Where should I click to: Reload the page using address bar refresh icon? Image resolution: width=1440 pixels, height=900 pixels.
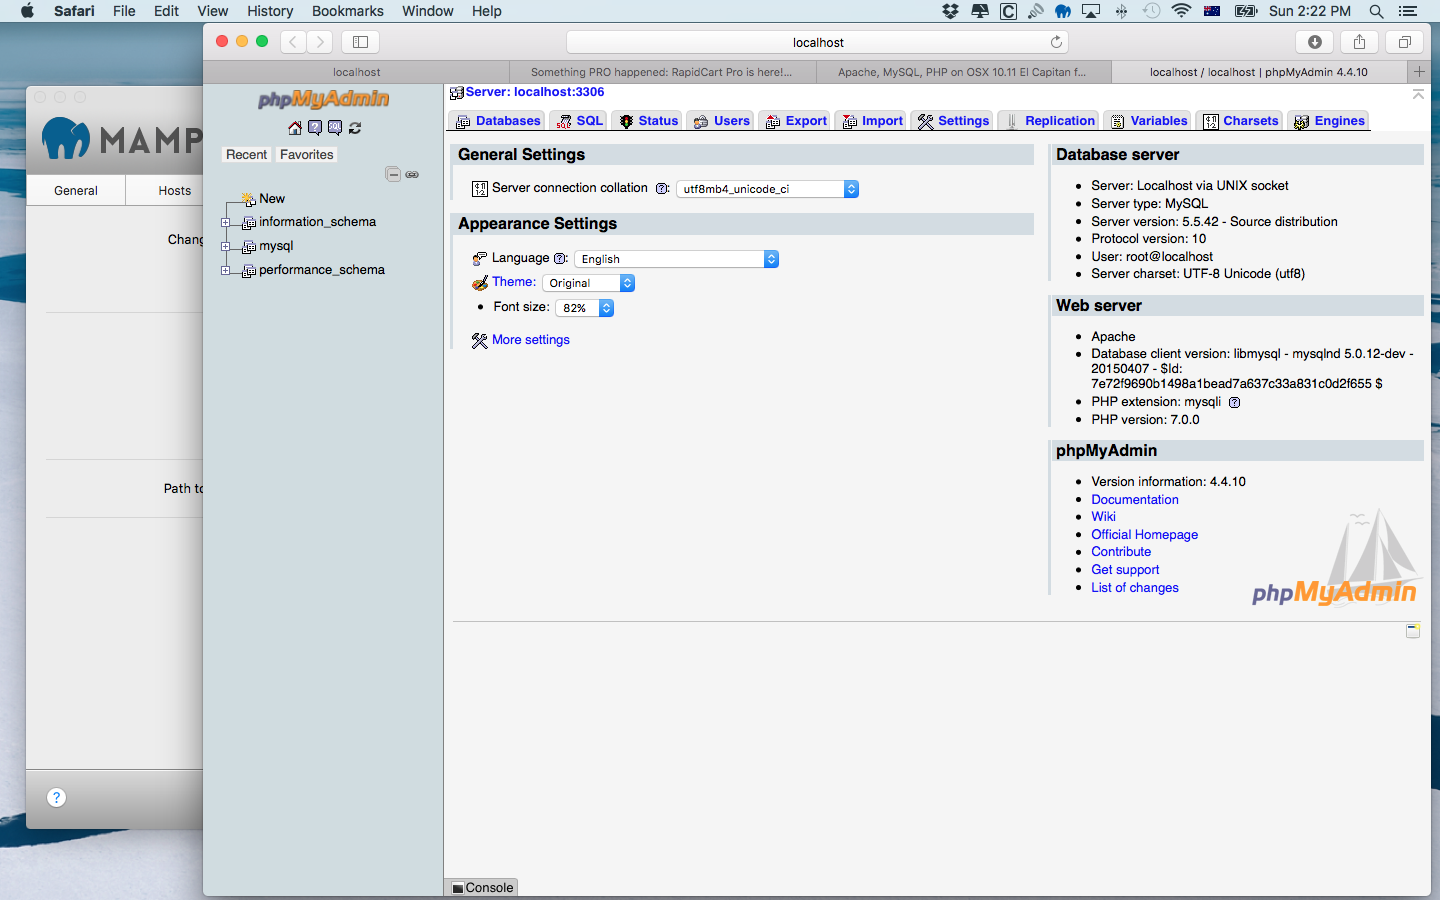pos(1056,42)
